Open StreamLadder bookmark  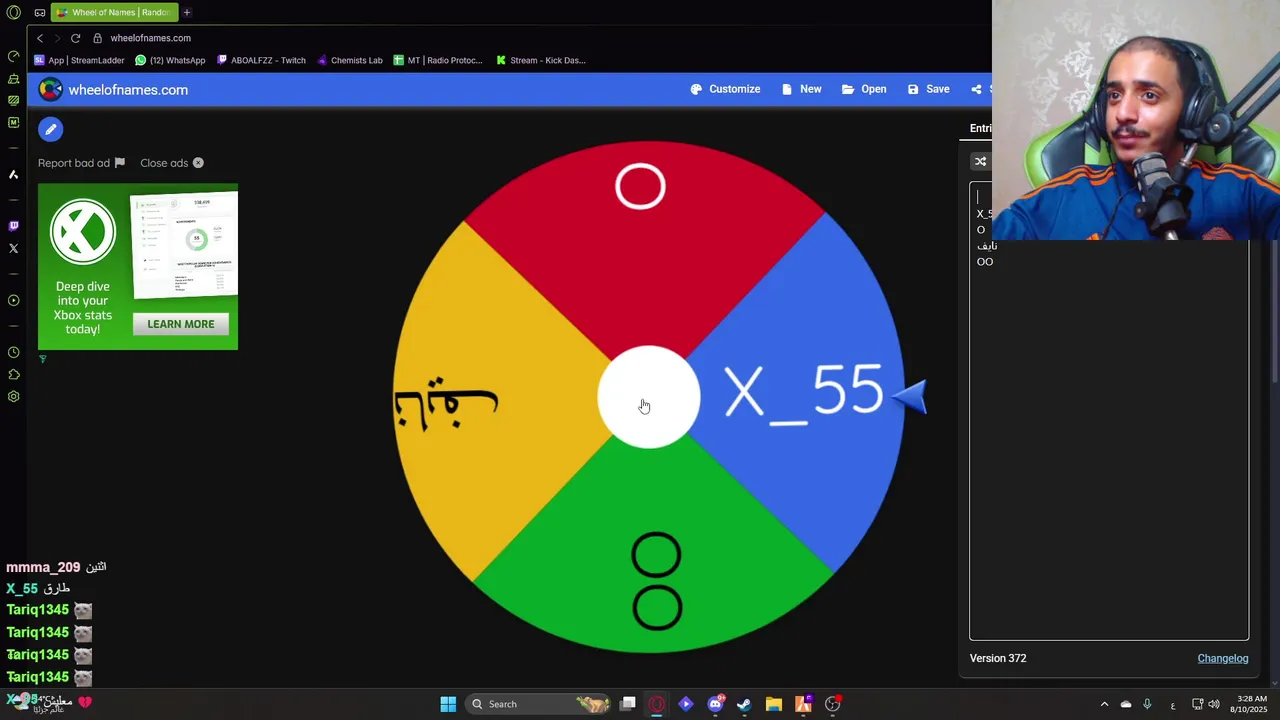click(79, 60)
